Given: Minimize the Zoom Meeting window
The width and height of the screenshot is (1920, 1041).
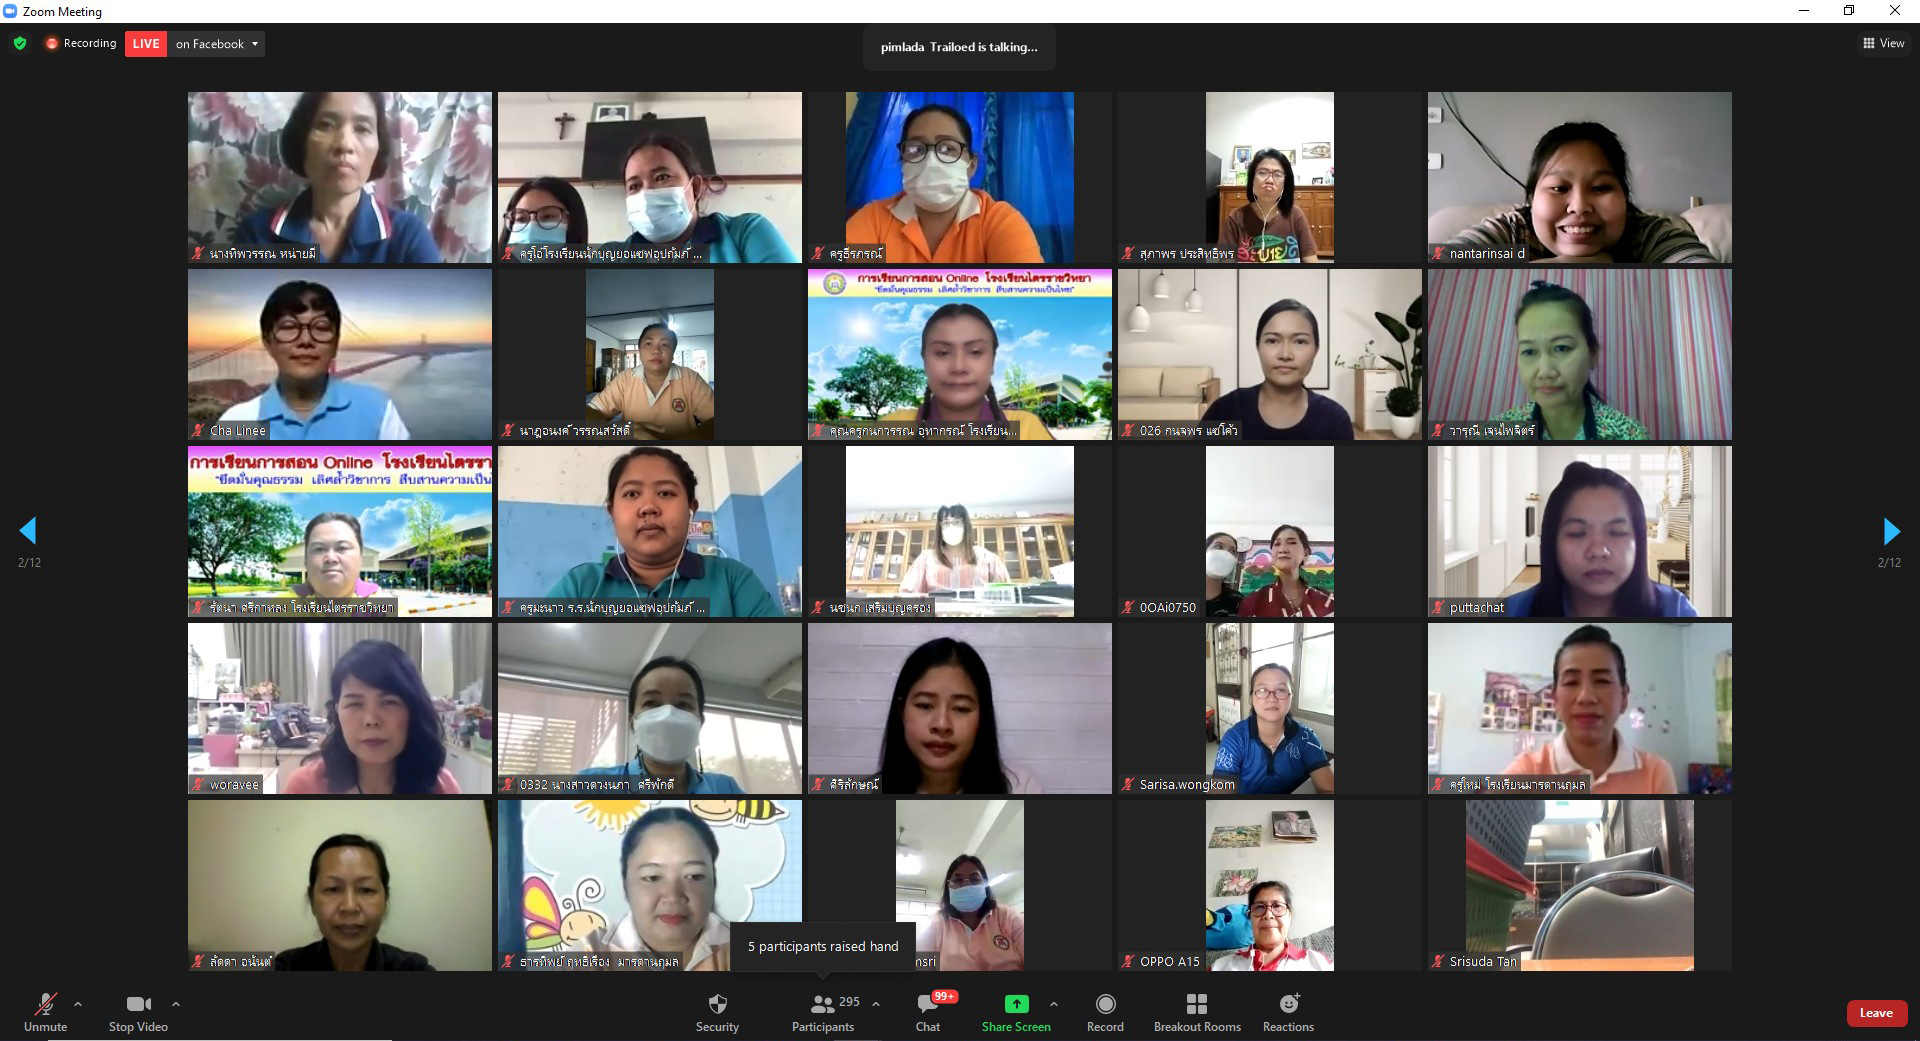Looking at the screenshot, I should click(x=1804, y=11).
